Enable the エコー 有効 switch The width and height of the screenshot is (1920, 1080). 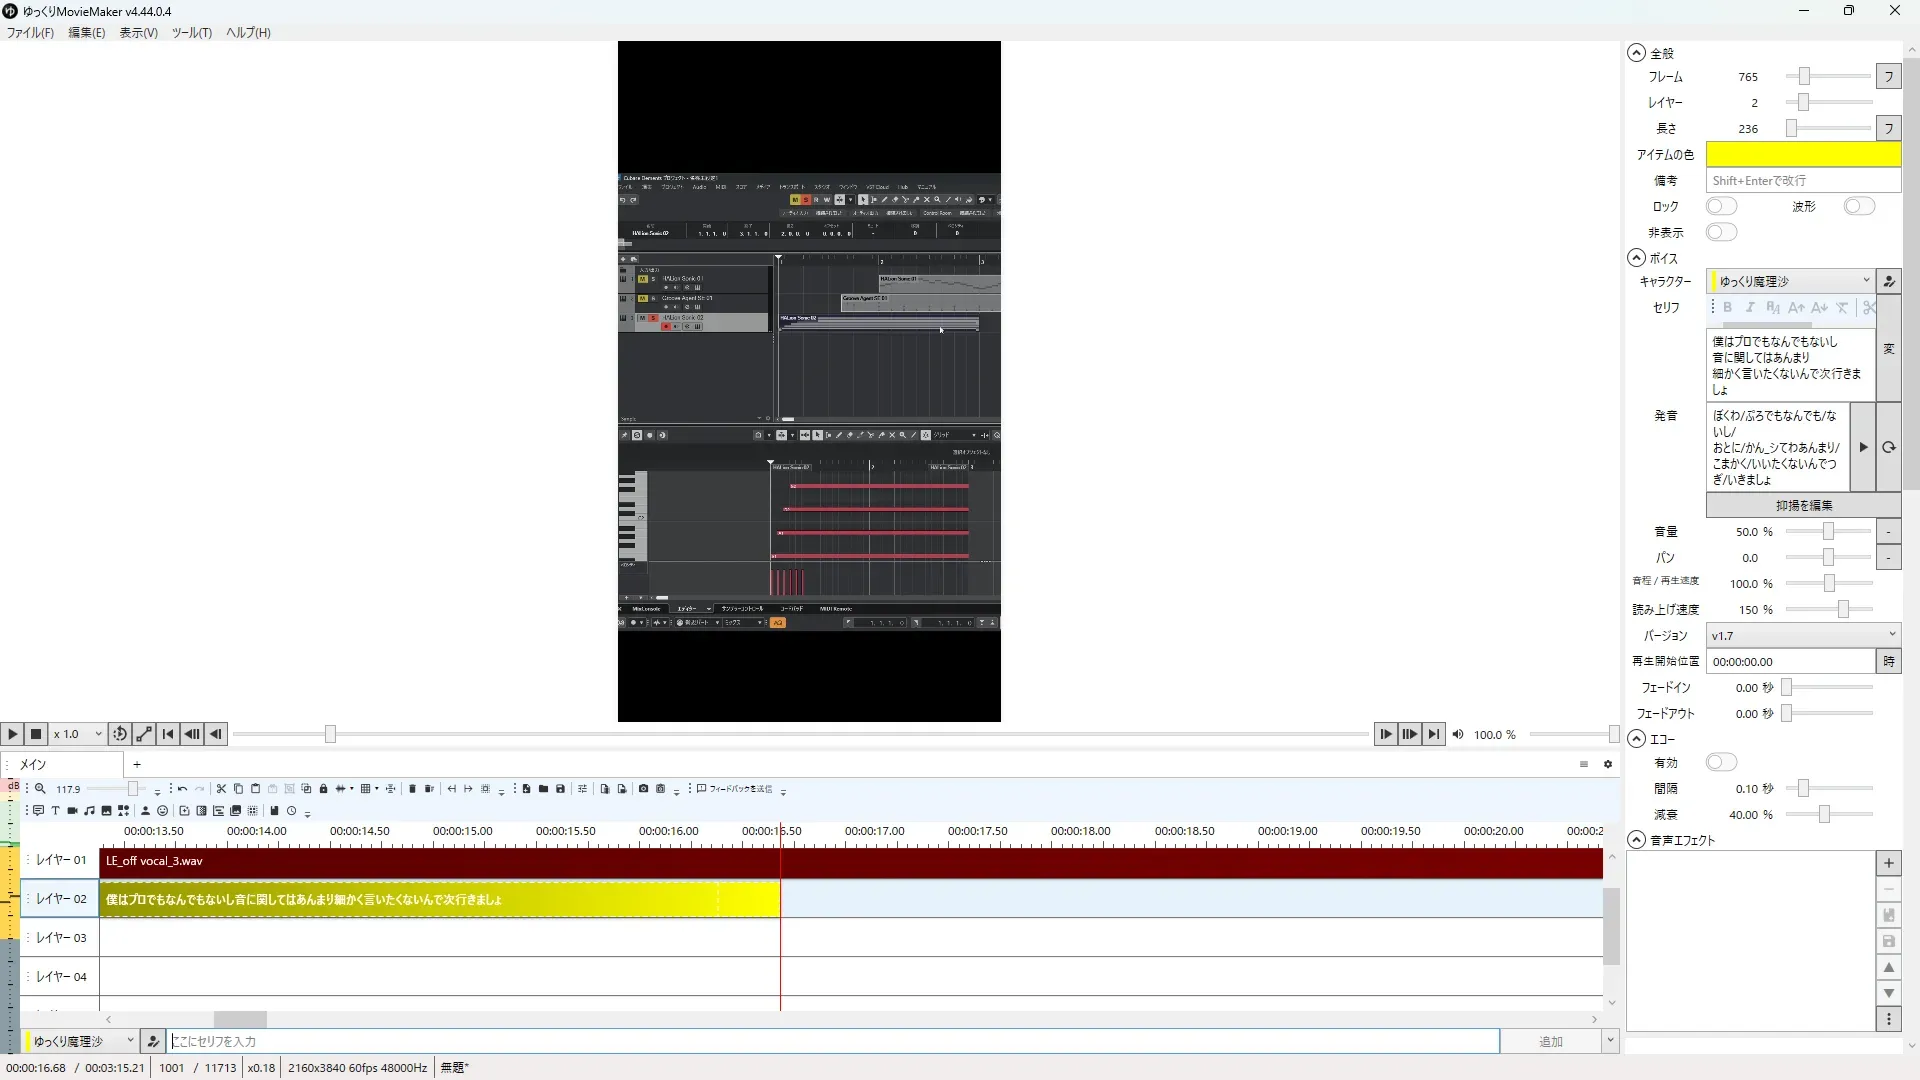(1721, 762)
